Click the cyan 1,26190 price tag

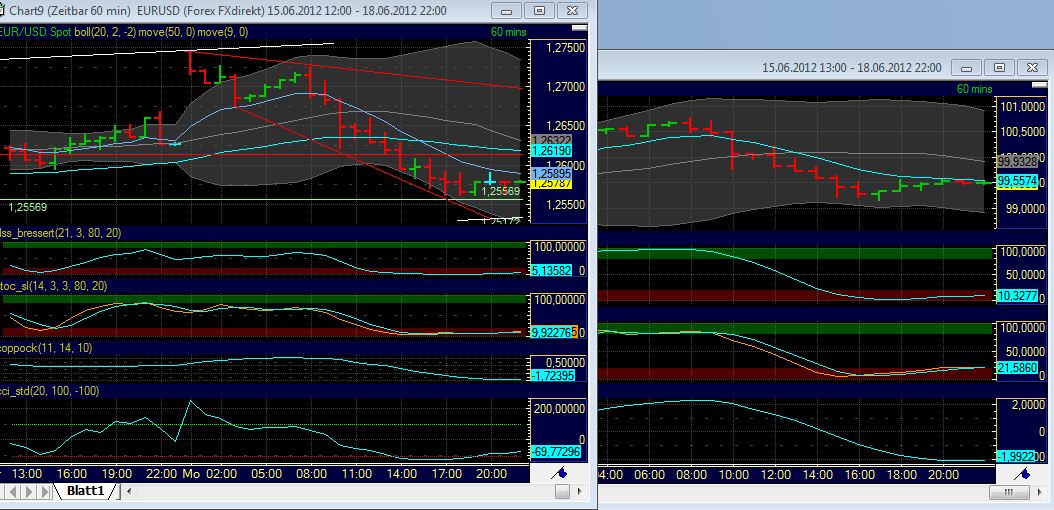pyautogui.click(x=551, y=151)
